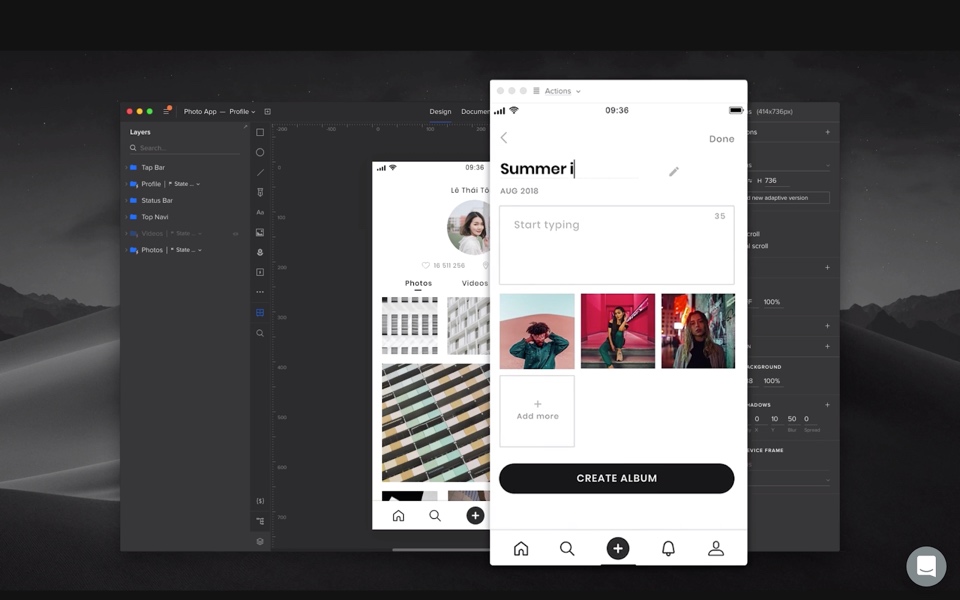Expand the Tap Bar layer group
Screen dimensions: 960x600
(126, 167)
